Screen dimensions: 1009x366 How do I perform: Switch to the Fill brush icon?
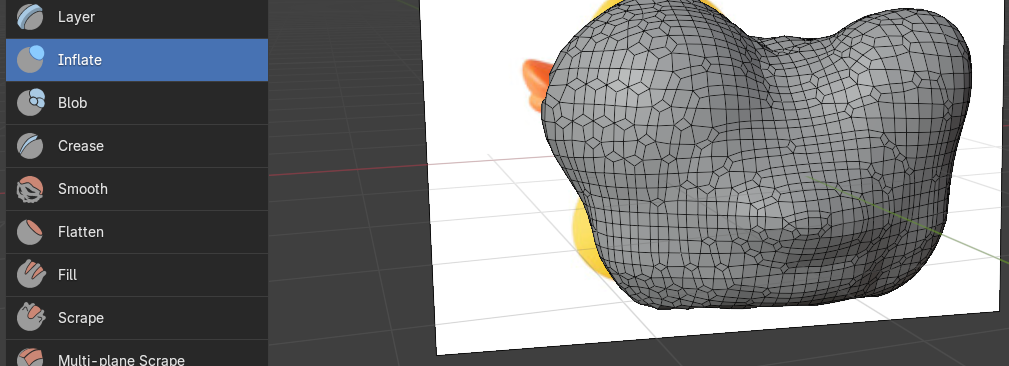(x=30, y=275)
